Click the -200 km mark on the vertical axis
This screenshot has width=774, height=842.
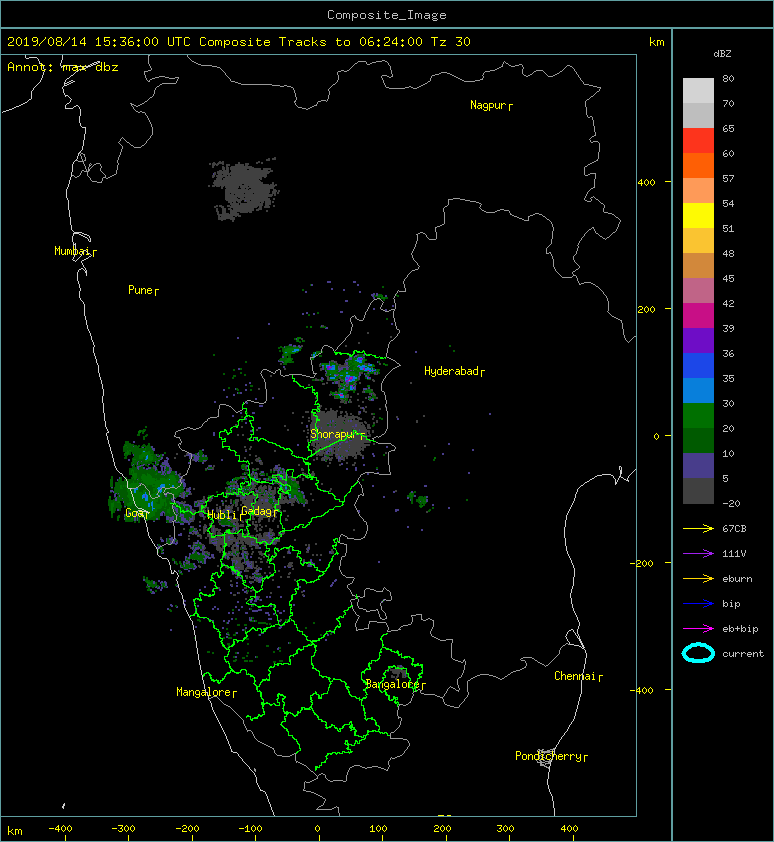click(642, 563)
